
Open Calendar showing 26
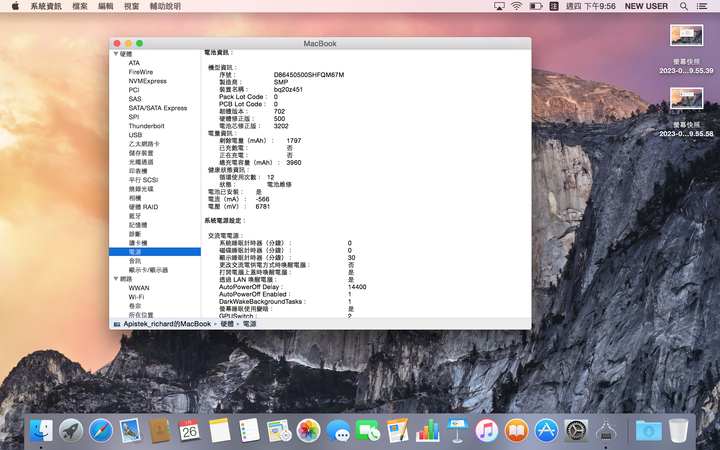click(x=189, y=431)
